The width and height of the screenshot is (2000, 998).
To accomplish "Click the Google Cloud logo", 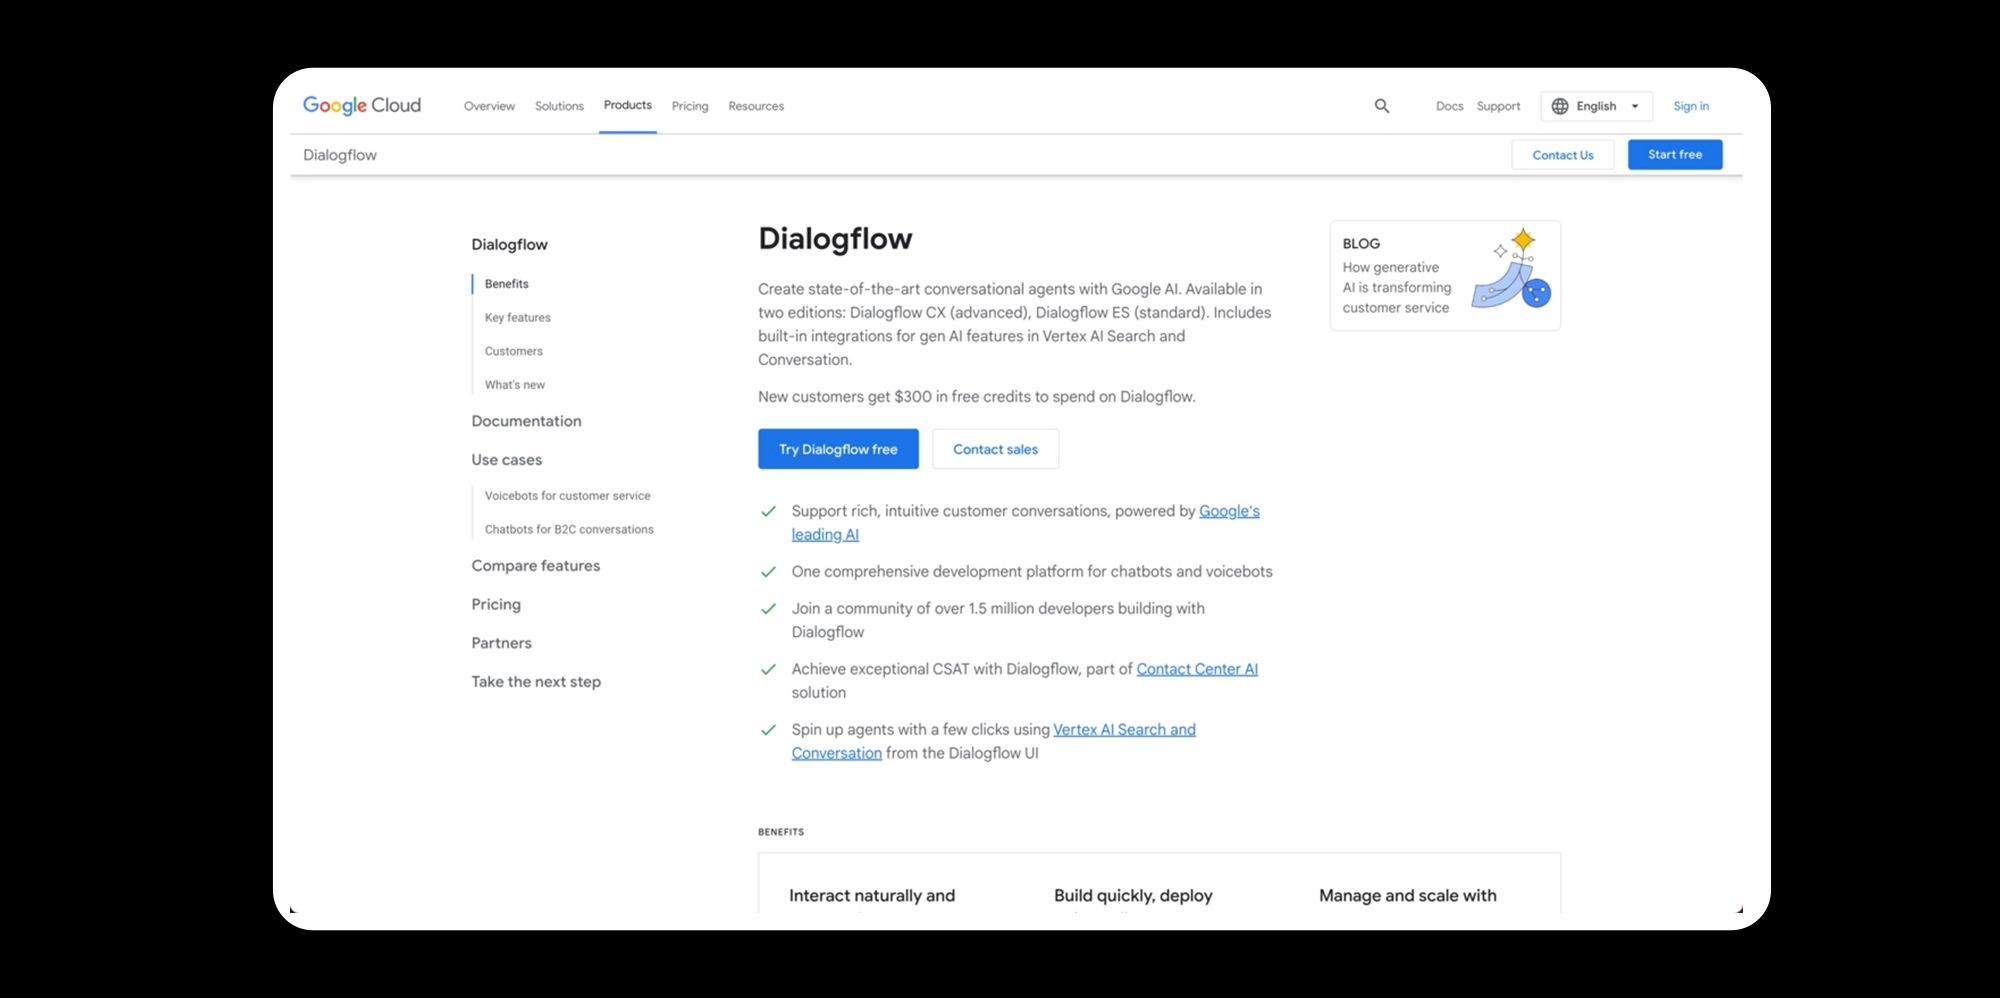I will click(x=361, y=105).
